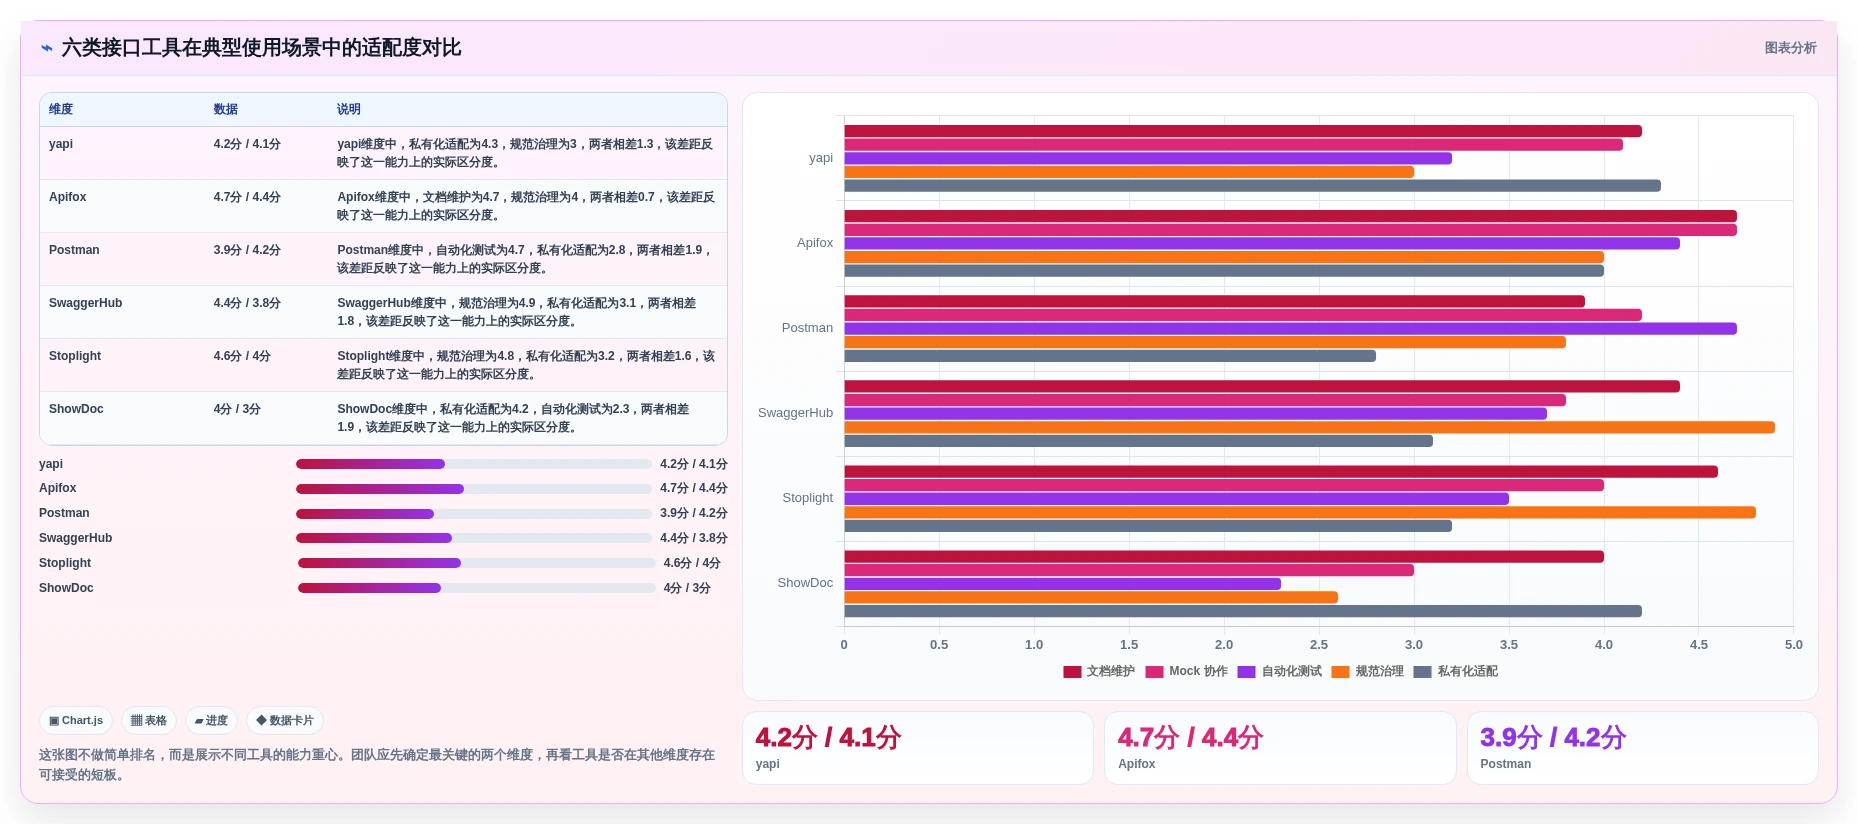Open the yapi 4.2分 / 4.1分 data card
The image size is (1858, 824).
tap(917, 748)
